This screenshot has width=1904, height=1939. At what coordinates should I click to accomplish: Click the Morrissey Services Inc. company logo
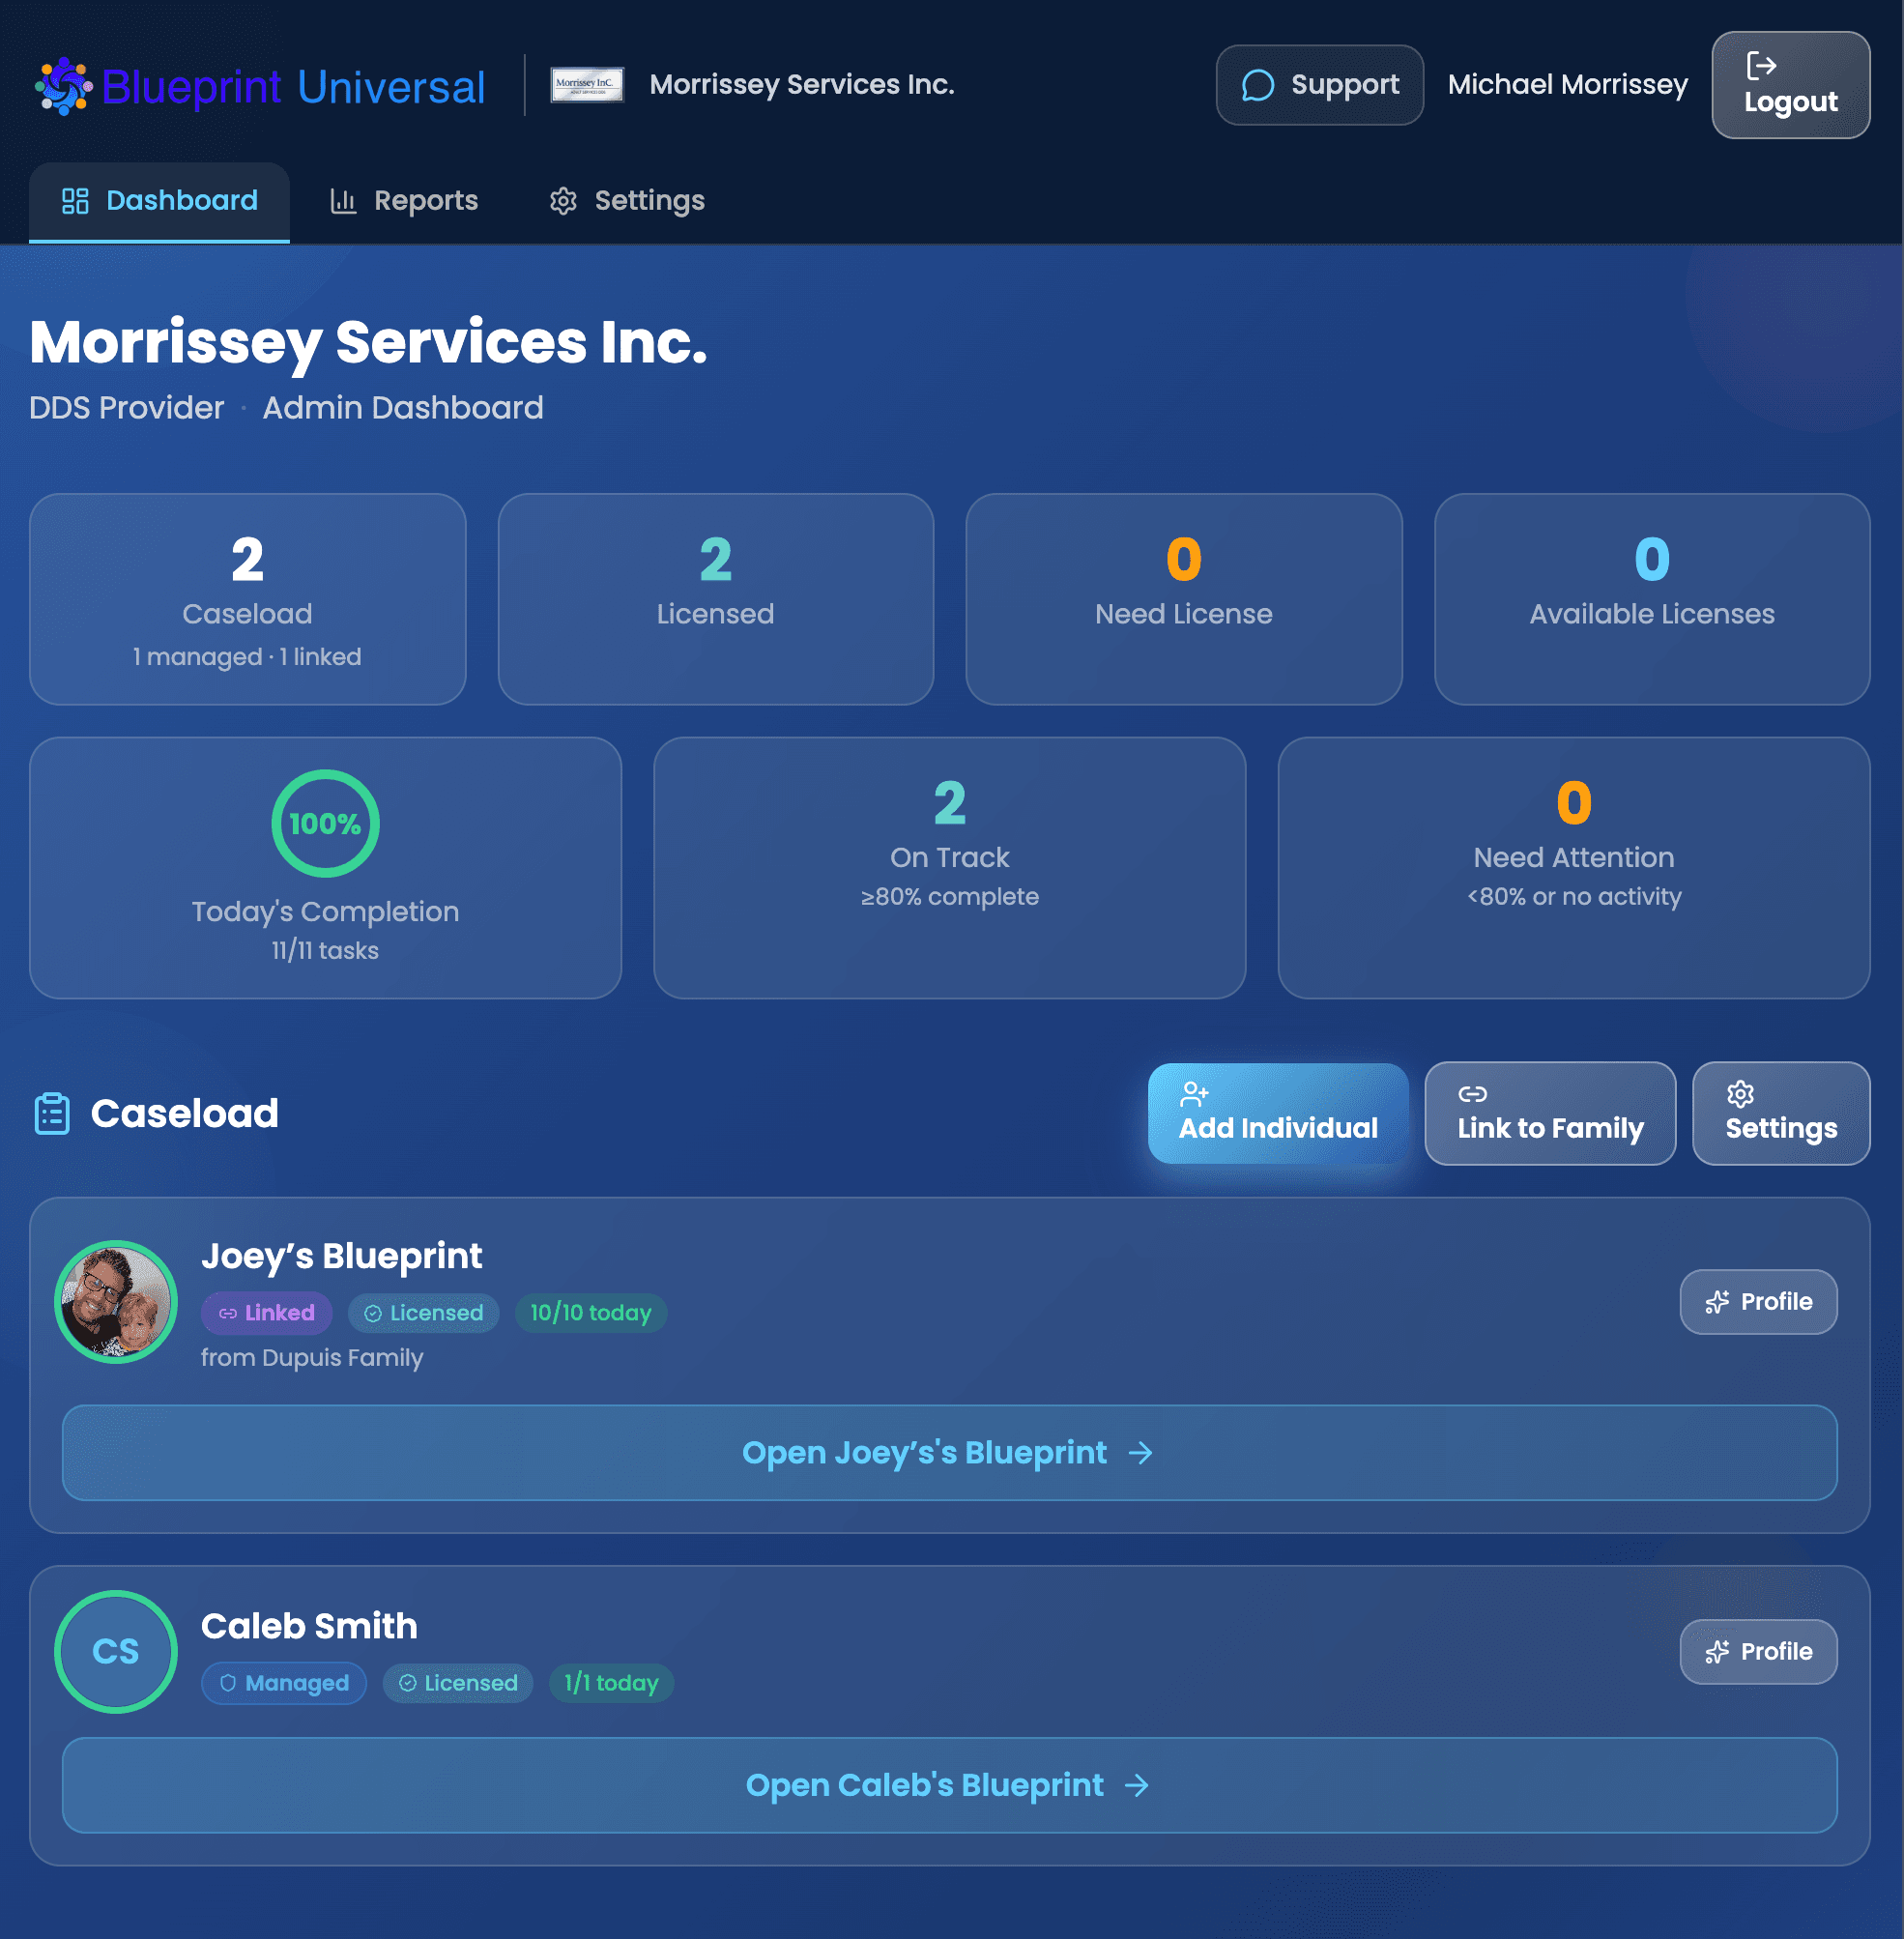[x=586, y=84]
